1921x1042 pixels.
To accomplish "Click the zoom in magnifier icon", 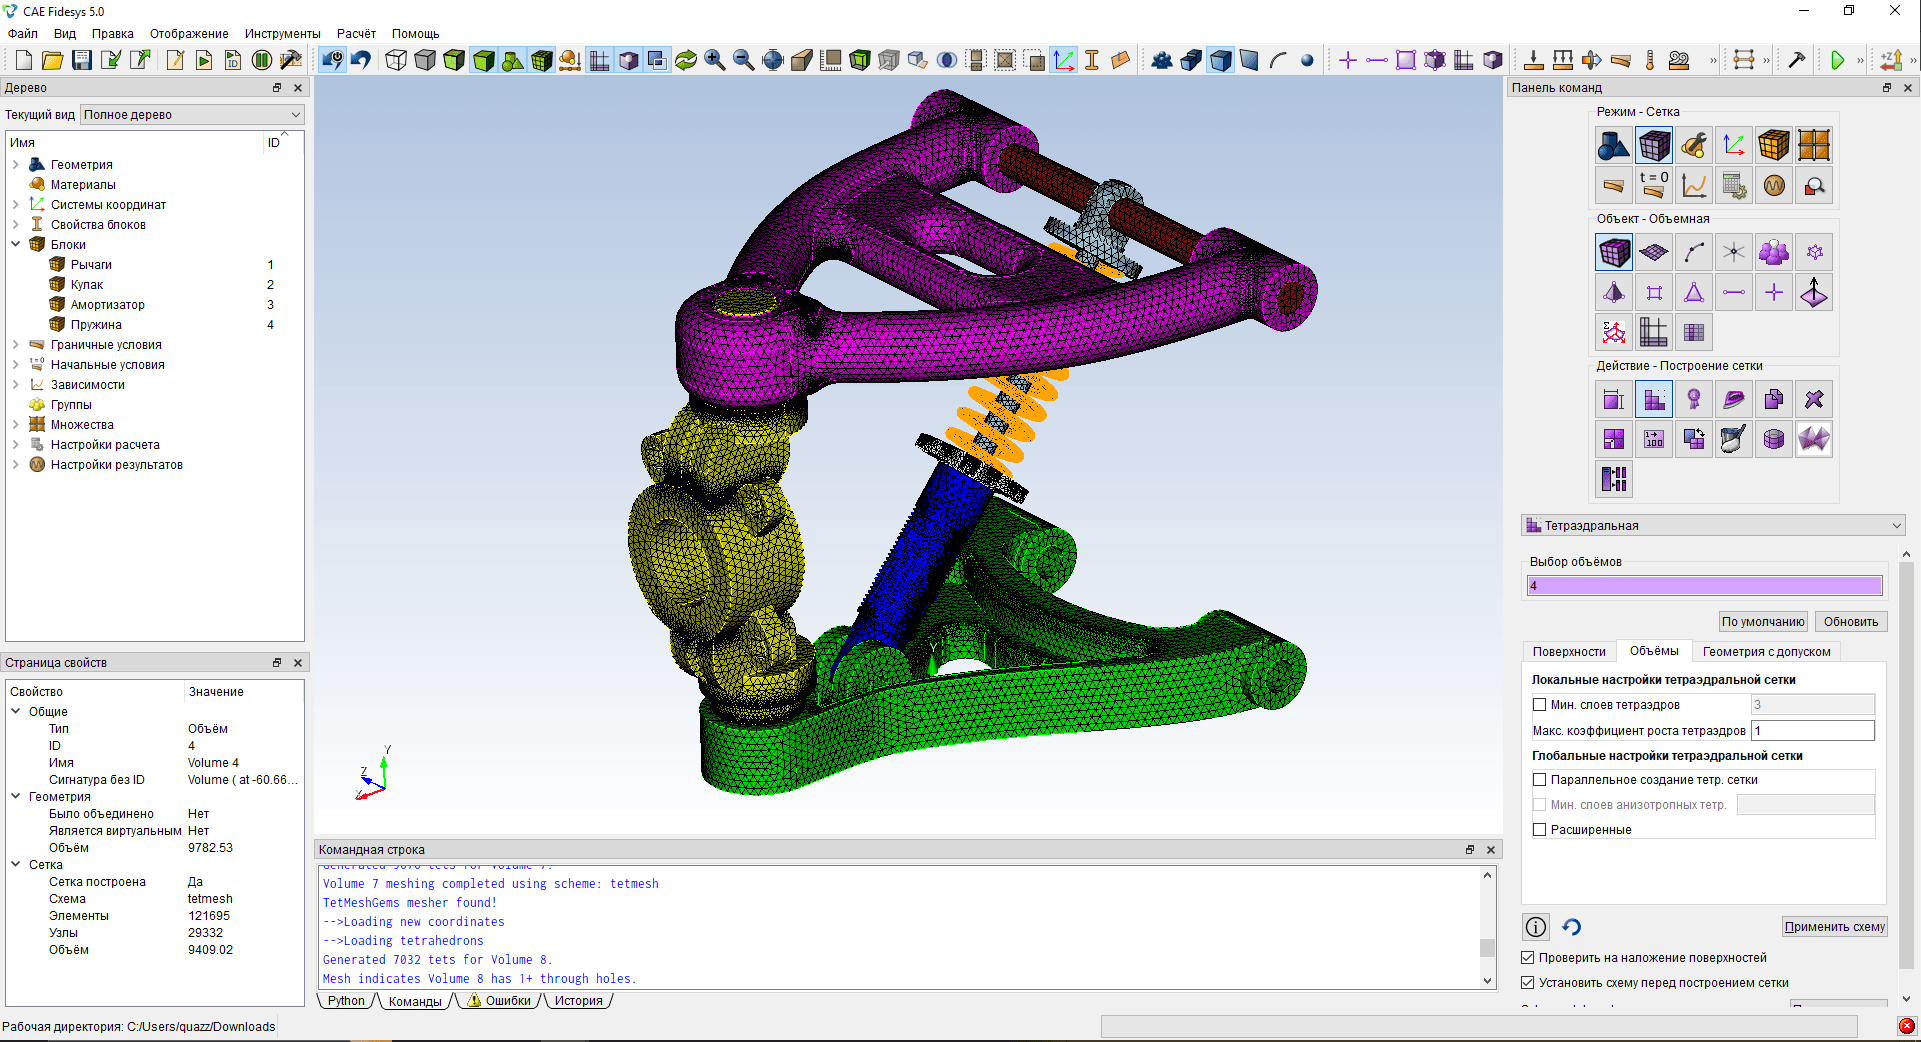I will coord(715,61).
